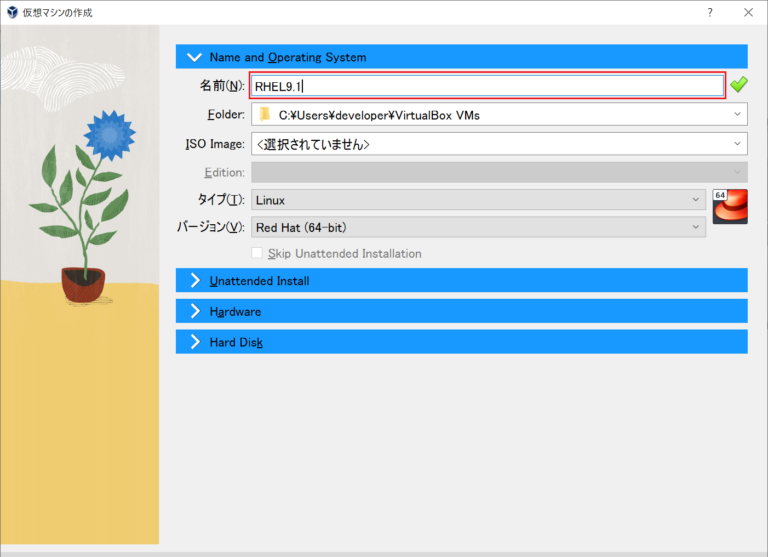Click the help question mark button
768x557 pixels.
(710, 11)
